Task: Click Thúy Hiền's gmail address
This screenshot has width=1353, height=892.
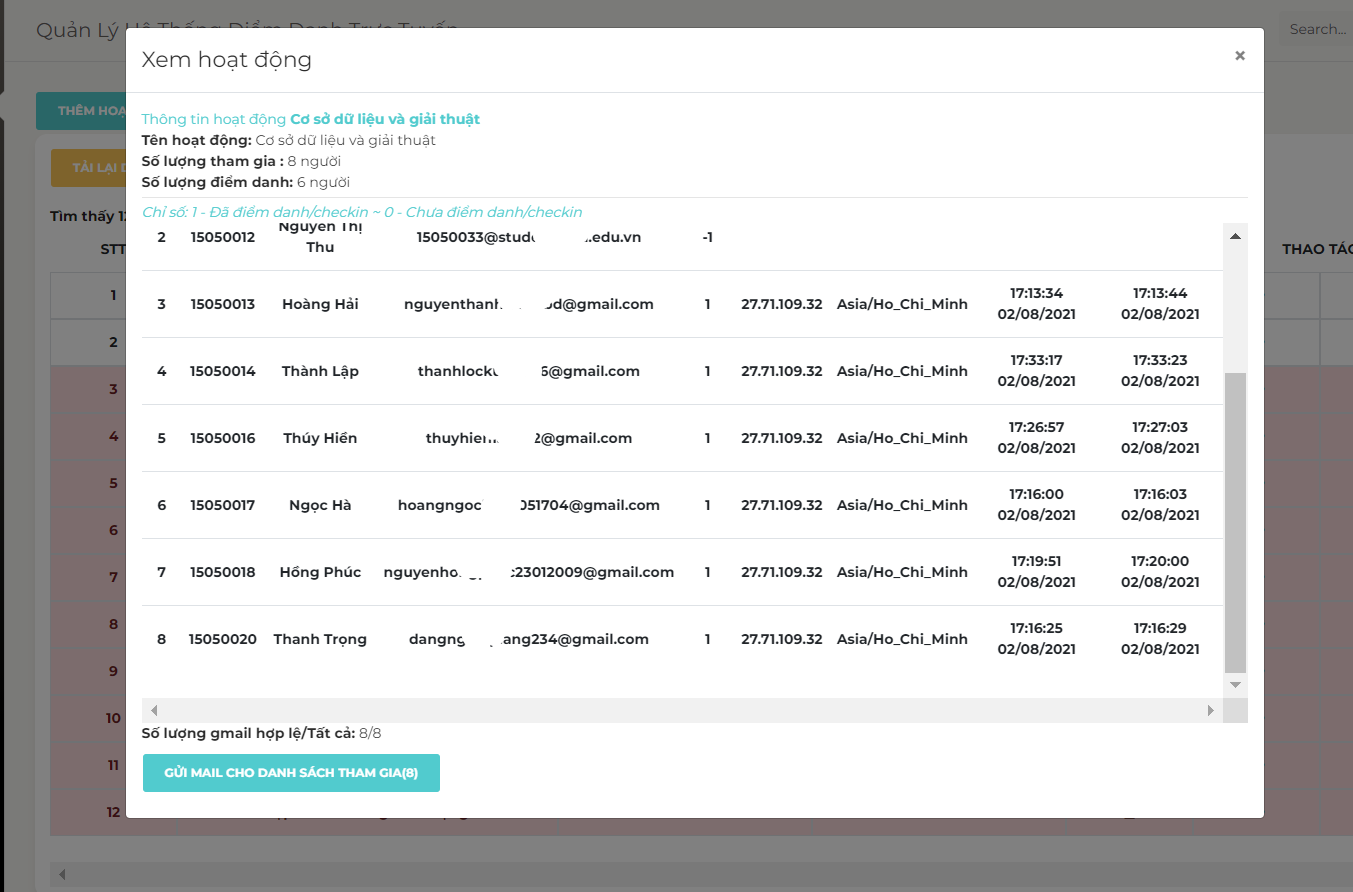Action: pos(529,438)
